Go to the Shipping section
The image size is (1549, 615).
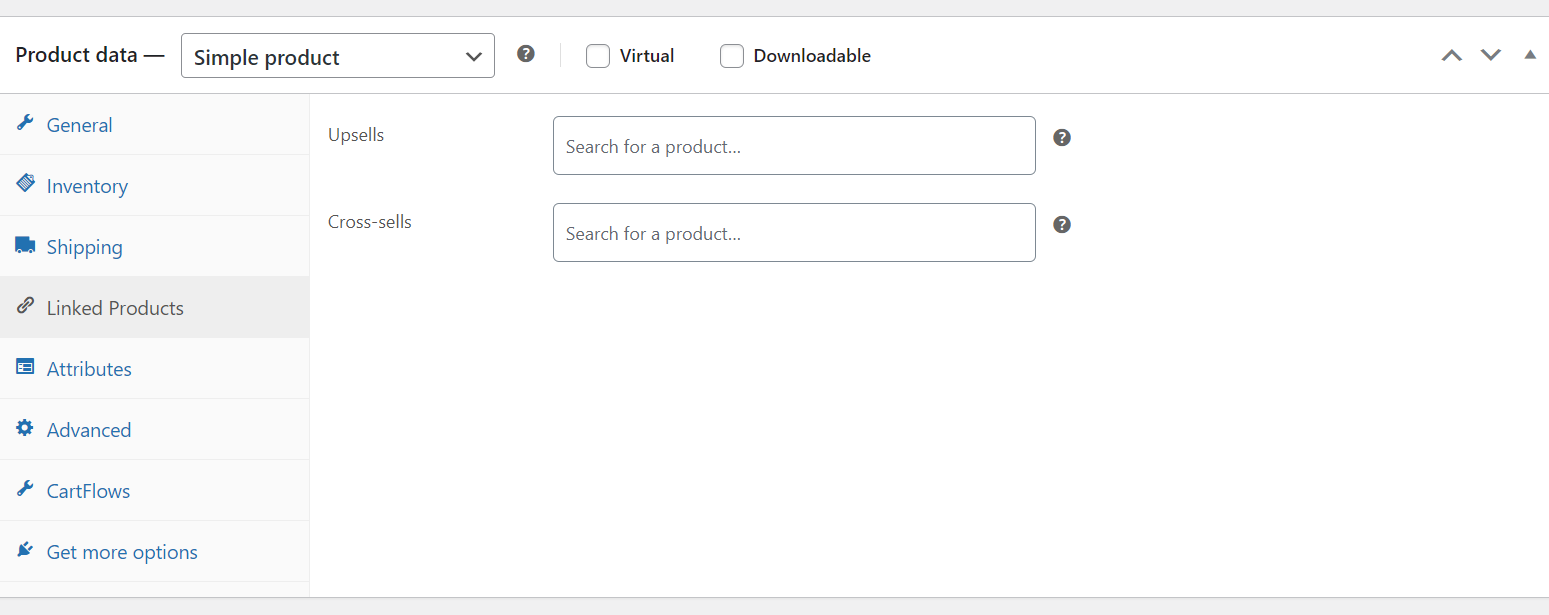tap(84, 246)
